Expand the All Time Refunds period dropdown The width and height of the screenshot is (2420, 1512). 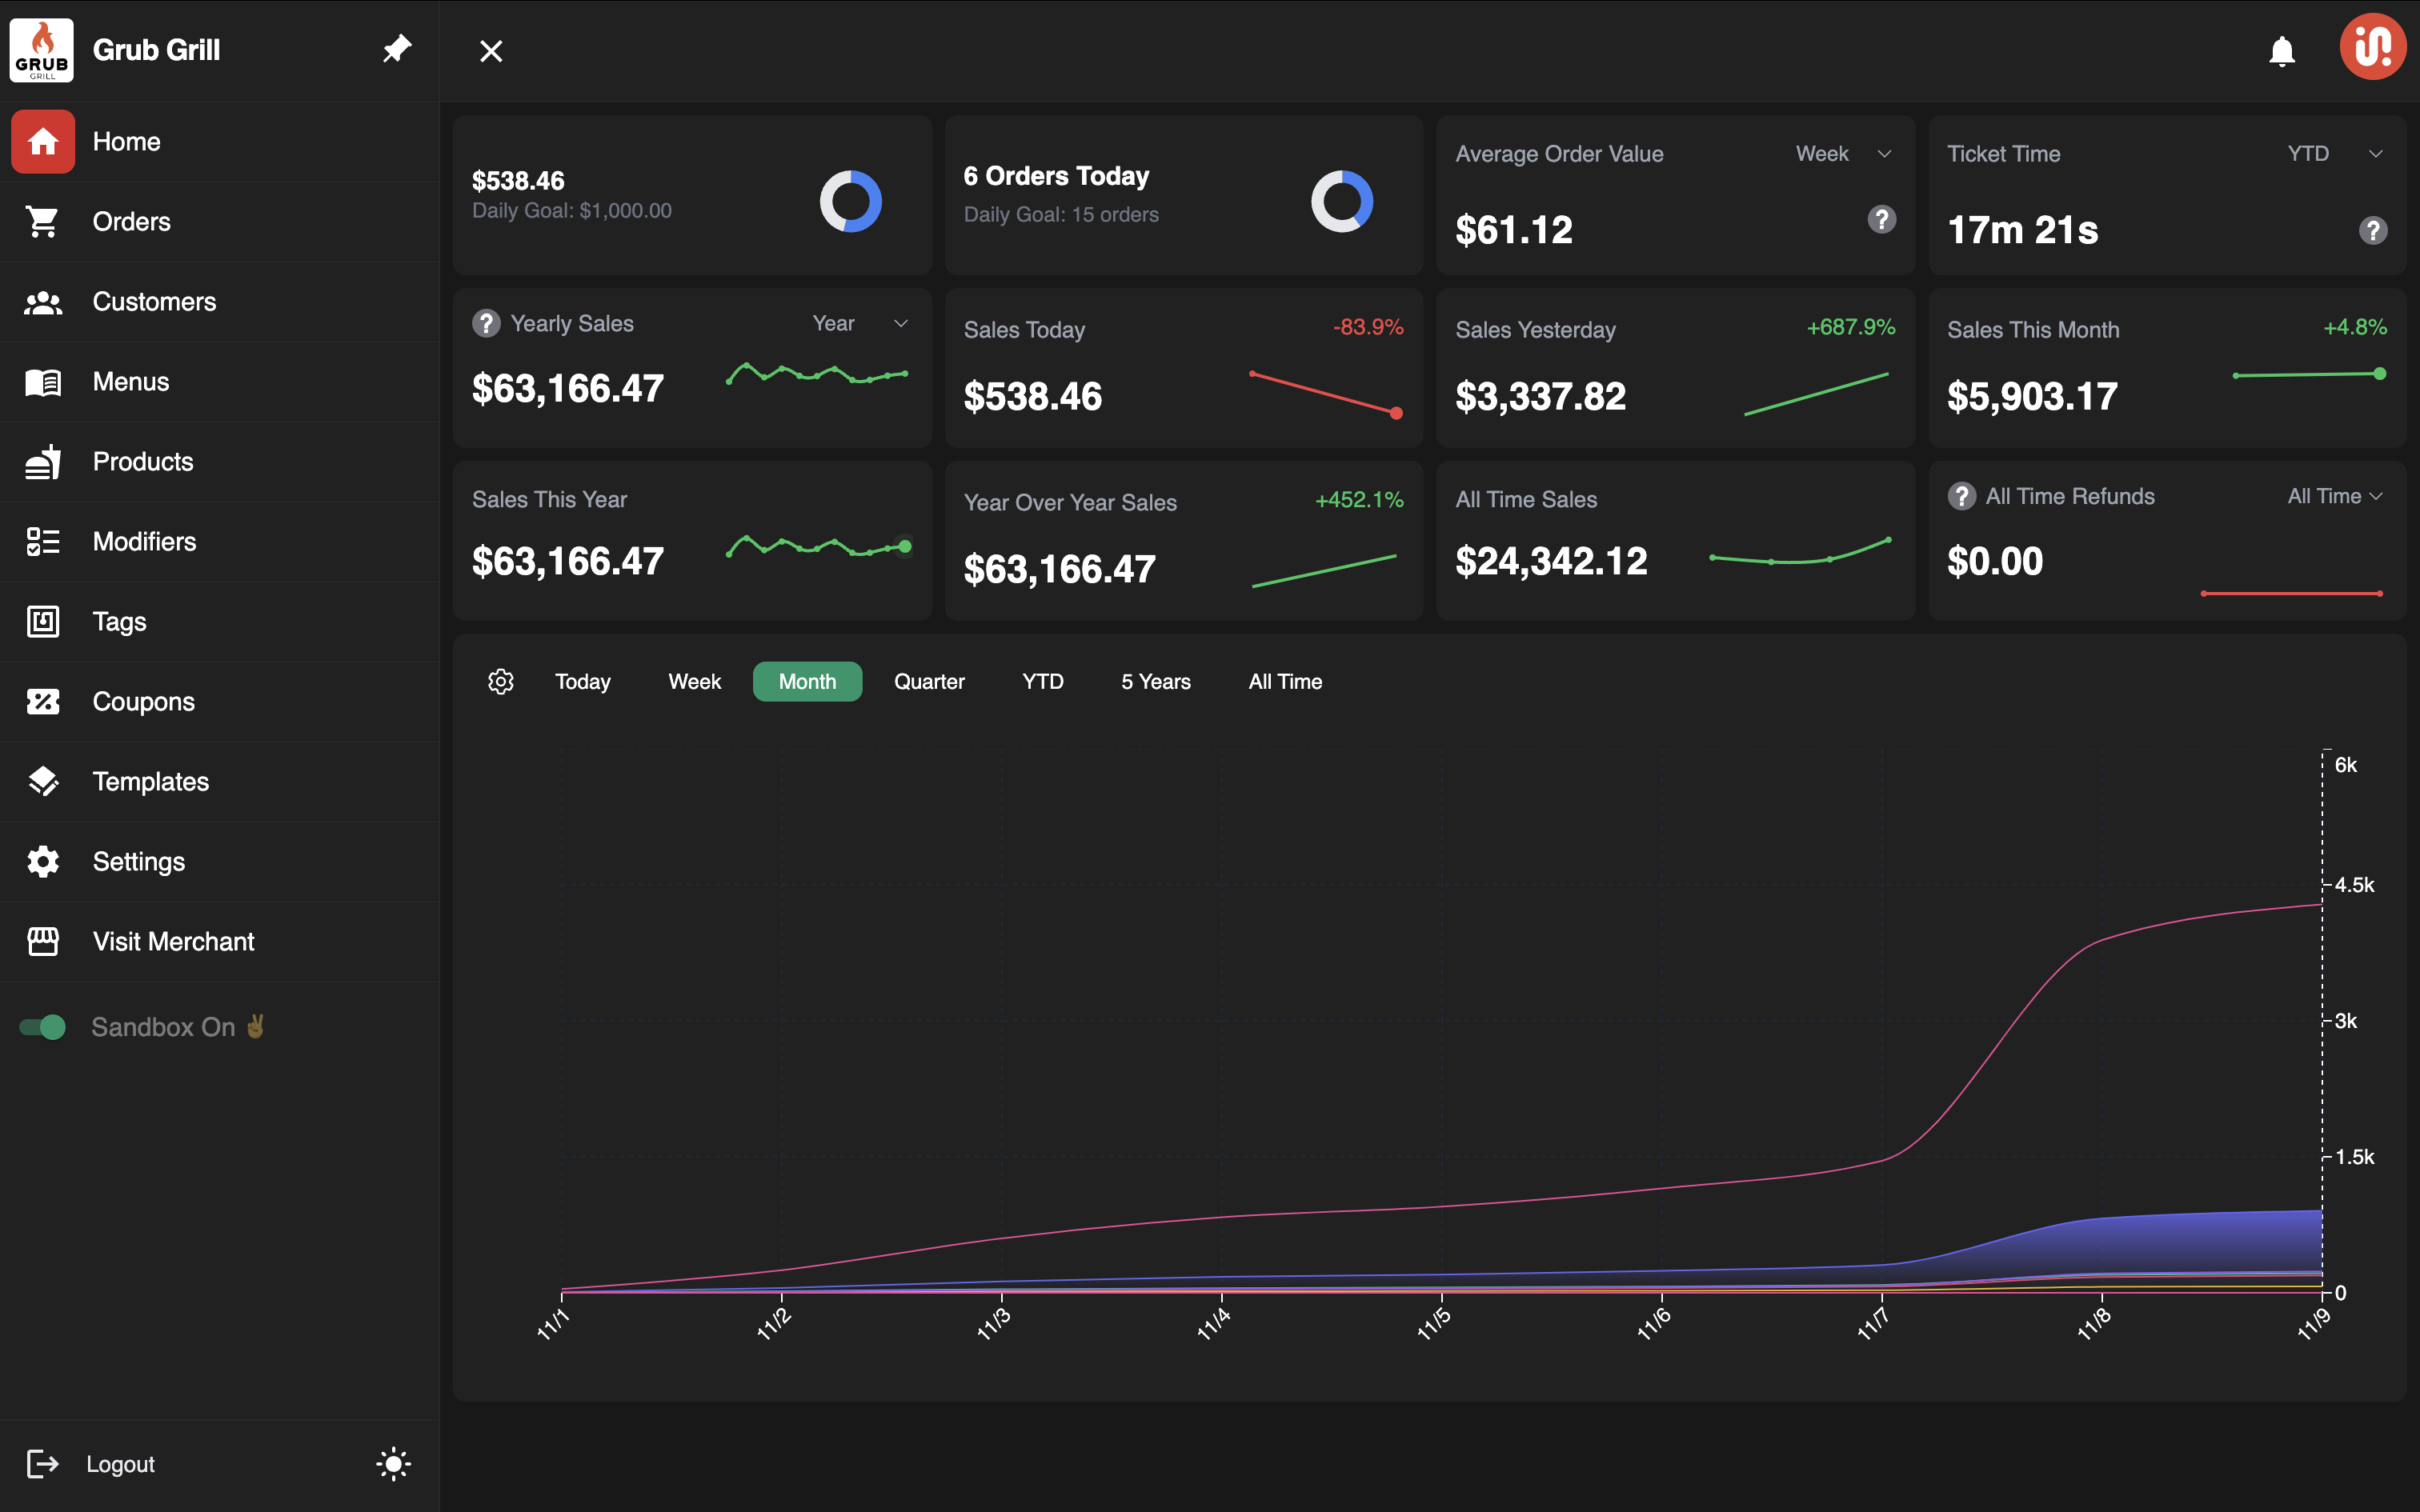point(2334,496)
